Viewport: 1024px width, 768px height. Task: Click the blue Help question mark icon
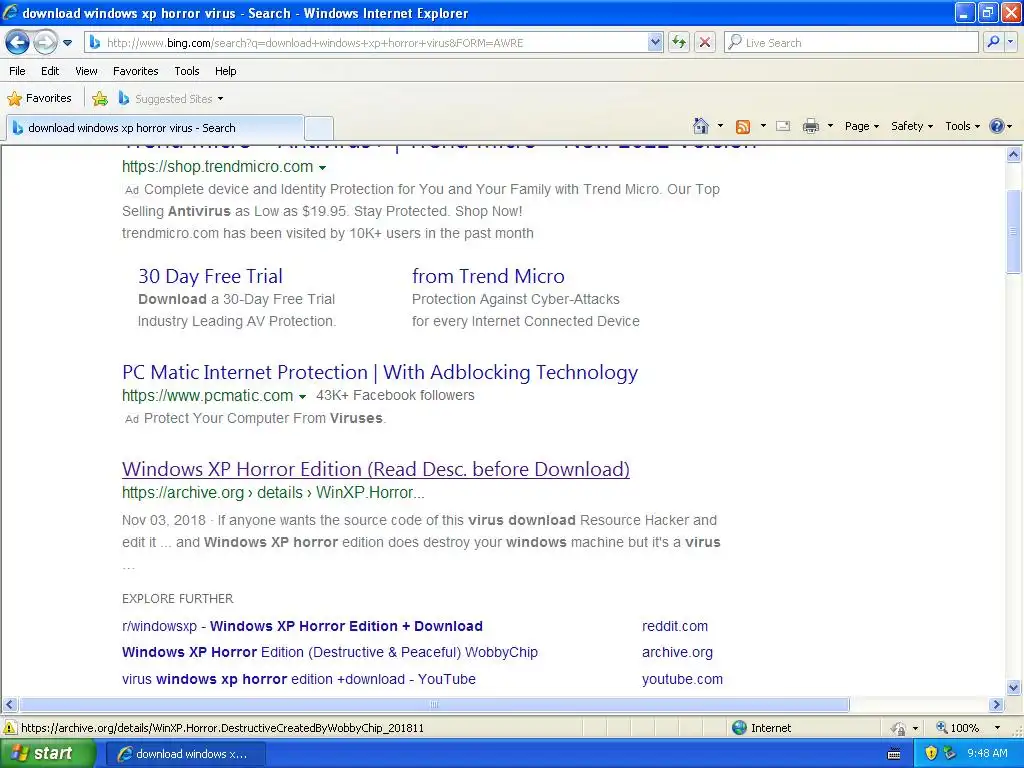[x=997, y=126]
